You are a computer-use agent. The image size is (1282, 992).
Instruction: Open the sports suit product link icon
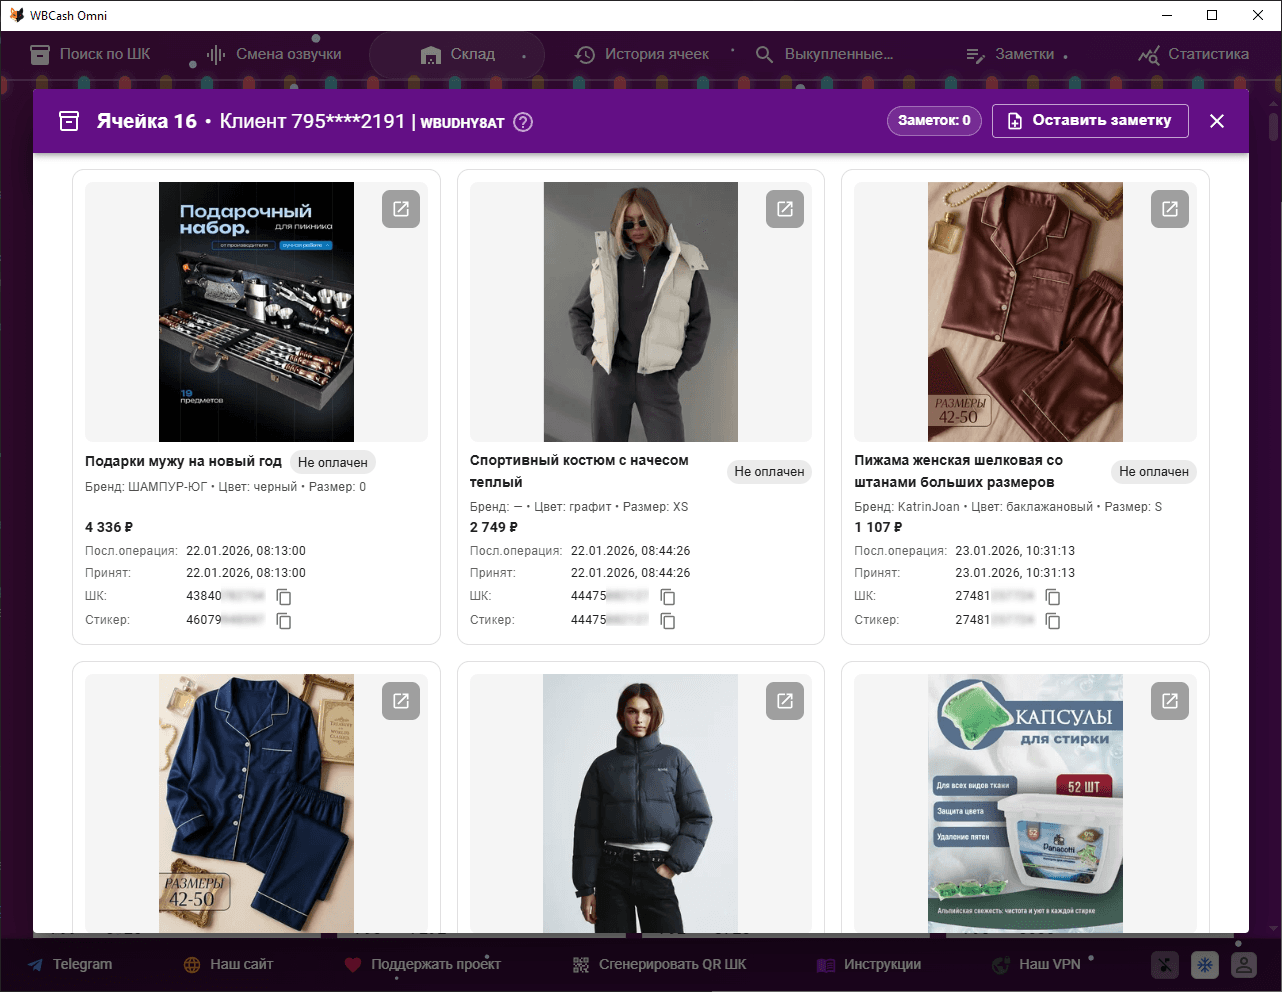click(785, 209)
